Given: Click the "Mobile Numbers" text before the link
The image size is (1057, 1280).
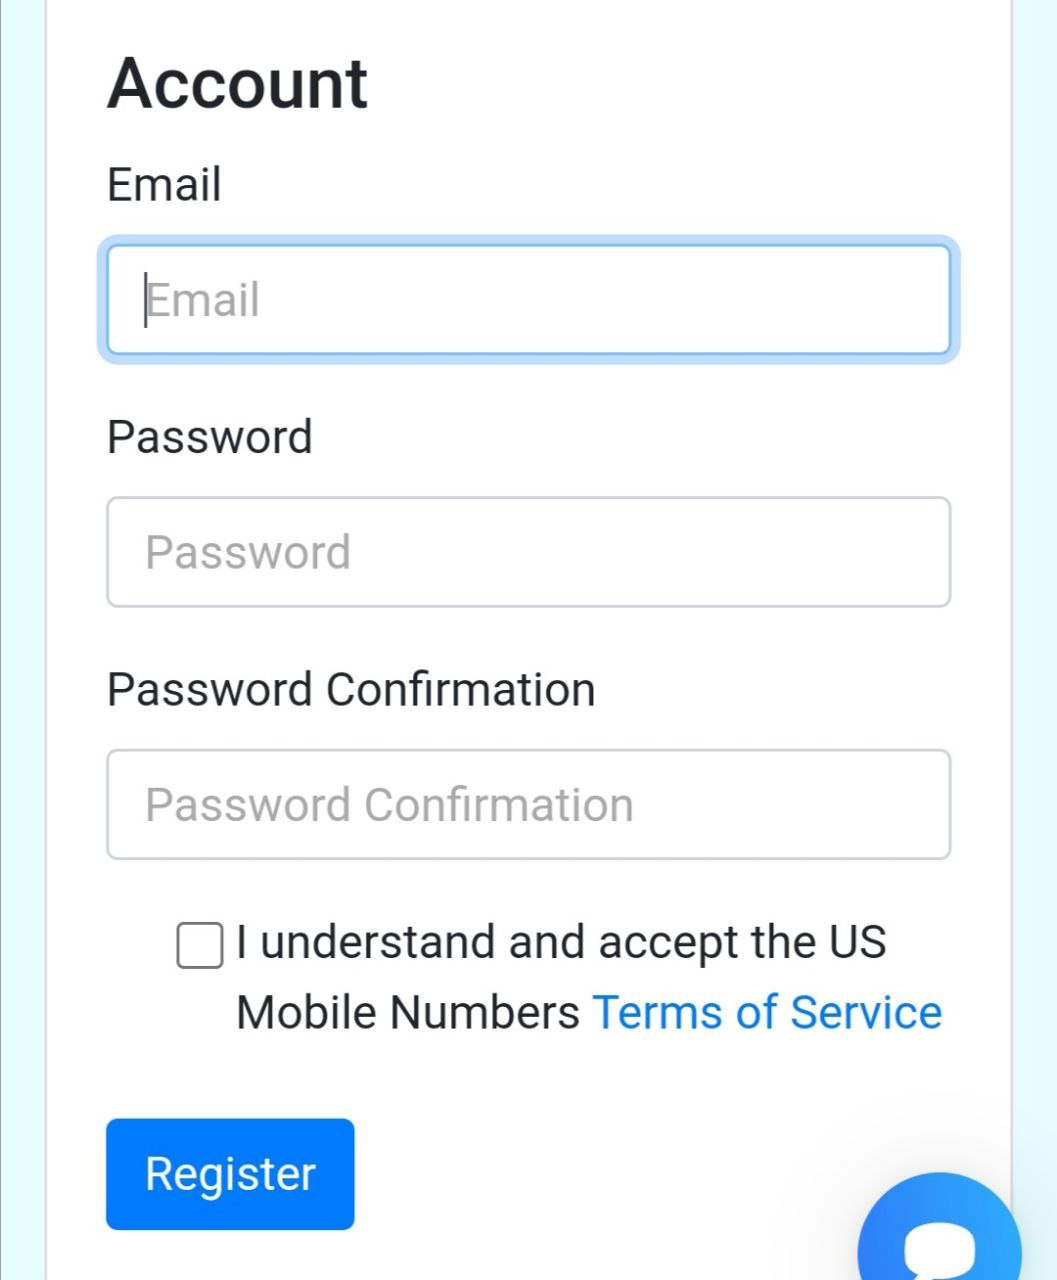Looking at the screenshot, I should coord(408,1012).
